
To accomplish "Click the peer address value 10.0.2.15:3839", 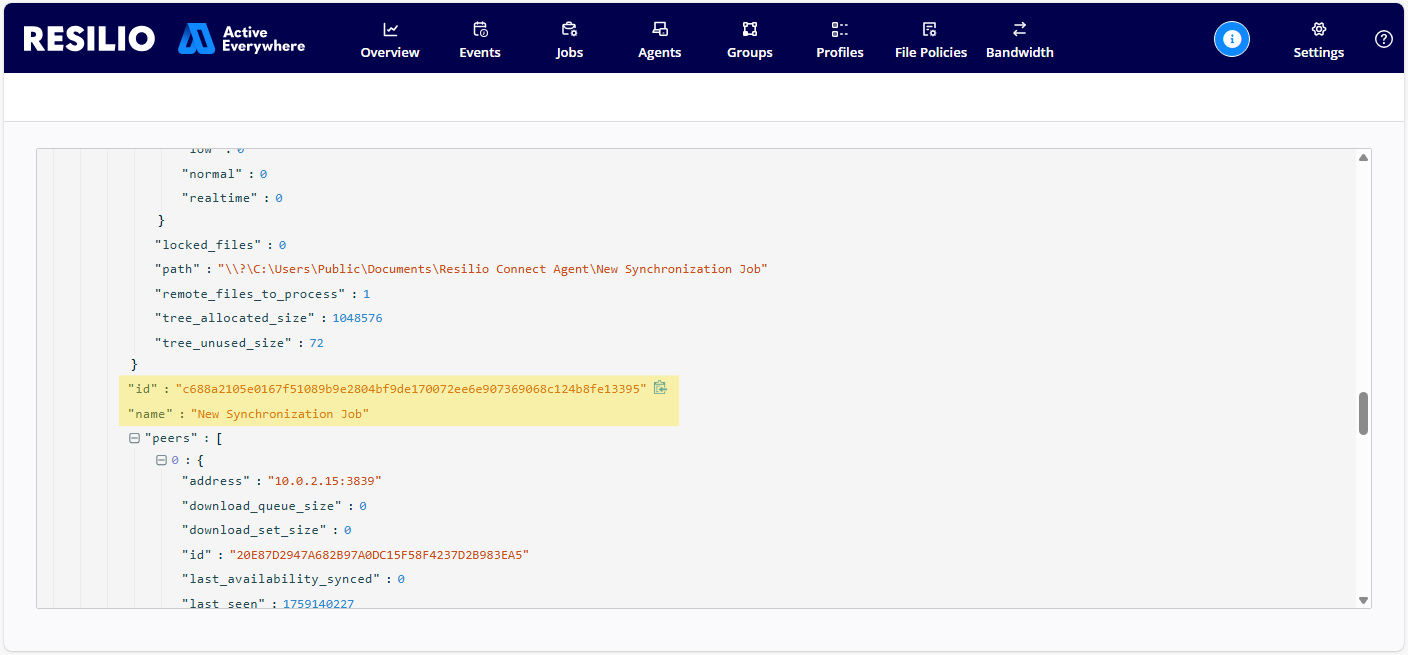I will [x=324, y=481].
